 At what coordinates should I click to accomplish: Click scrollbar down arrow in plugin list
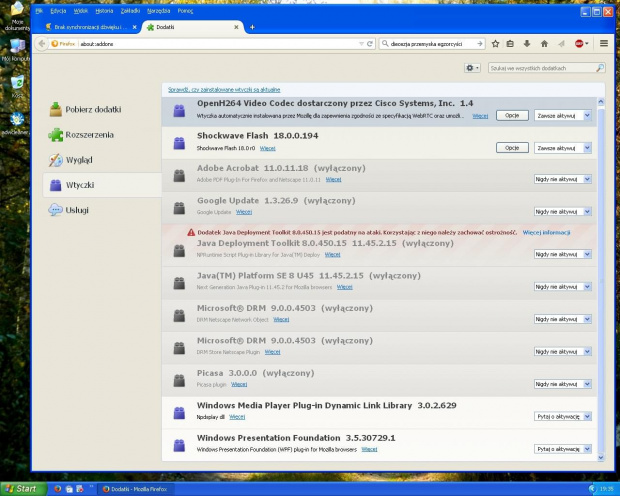point(601,457)
